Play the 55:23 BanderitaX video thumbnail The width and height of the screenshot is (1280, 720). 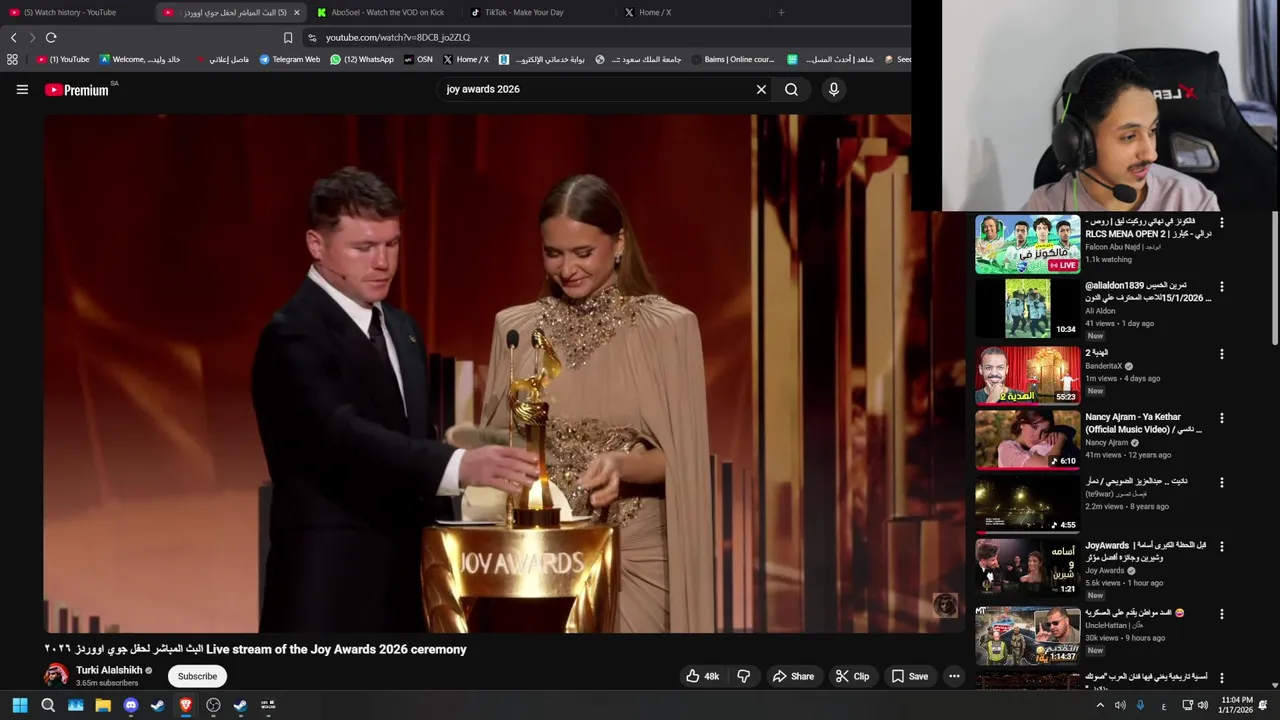[1028, 374]
